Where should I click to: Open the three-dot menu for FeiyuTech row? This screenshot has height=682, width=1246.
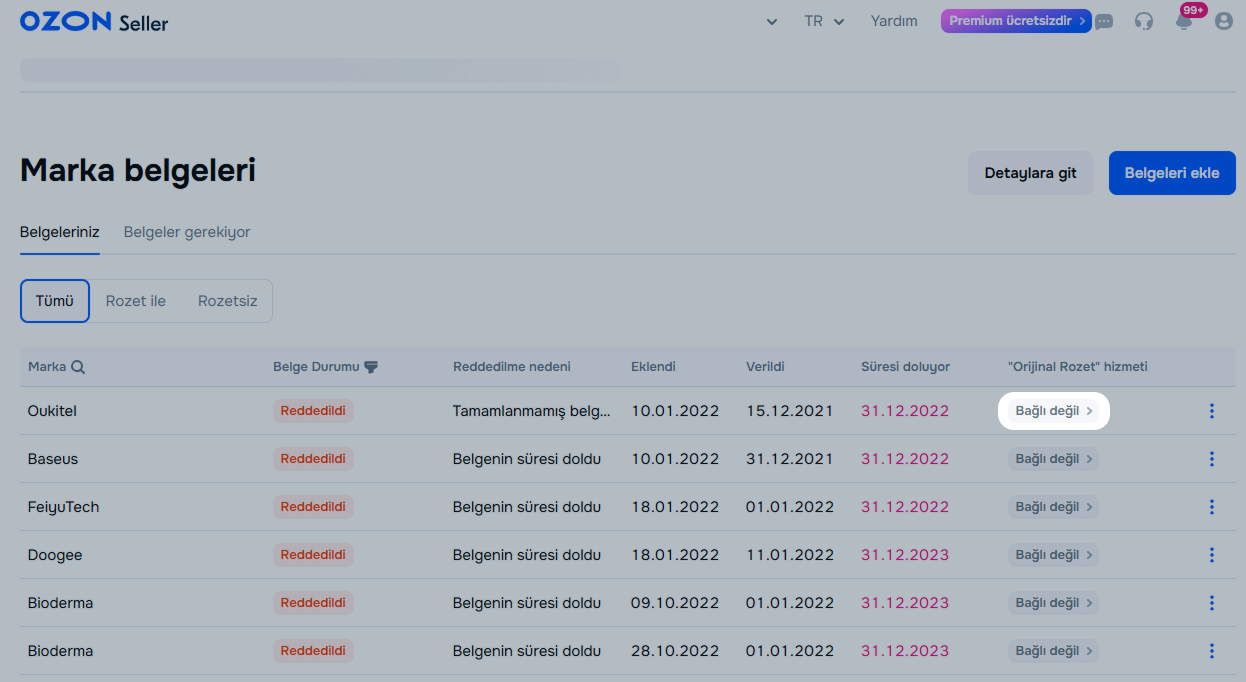click(x=1212, y=507)
